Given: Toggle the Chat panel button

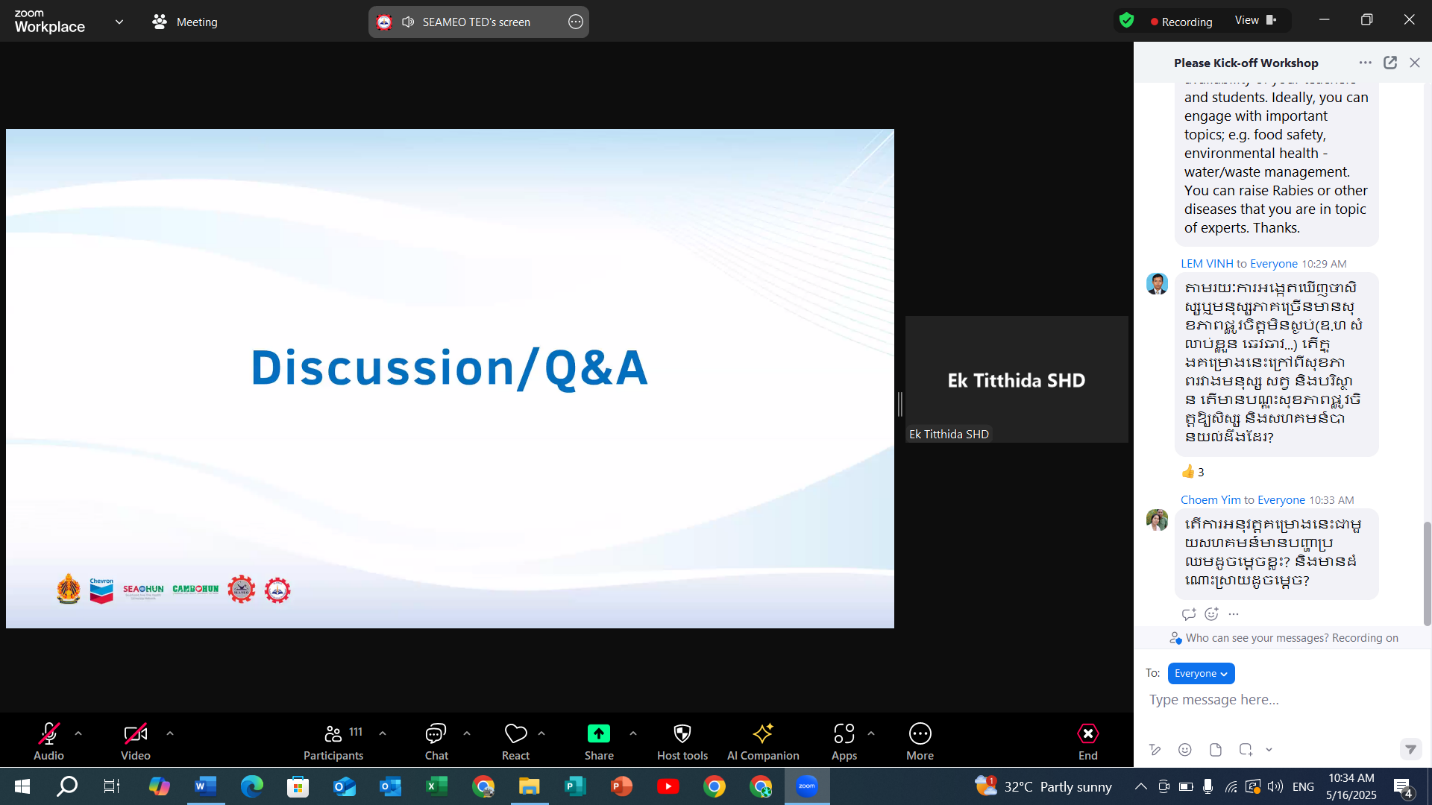Looking at the screenshot, I should [x=436, y=734].
